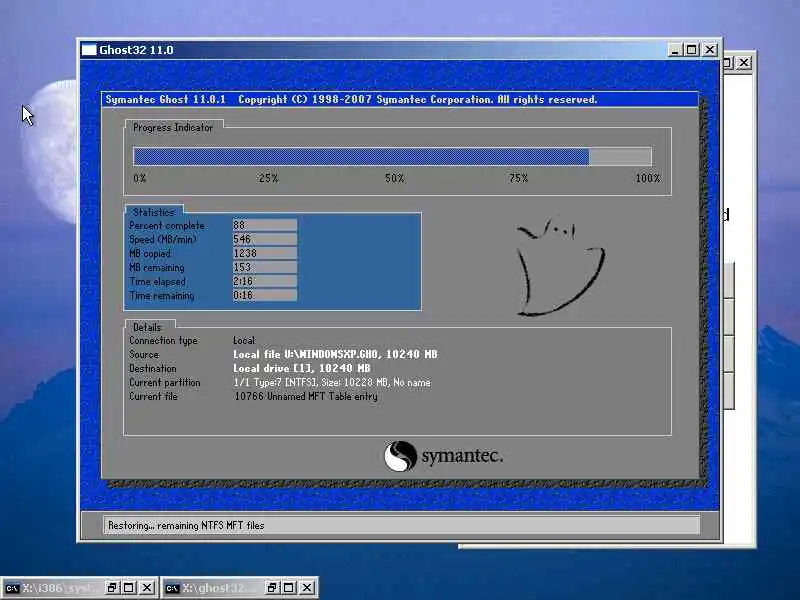Image resolution: width=800 pixels, height=600 pixels.
Task: Close the X:\ghost32 minimized window
Action: click(x=307, y=588)
